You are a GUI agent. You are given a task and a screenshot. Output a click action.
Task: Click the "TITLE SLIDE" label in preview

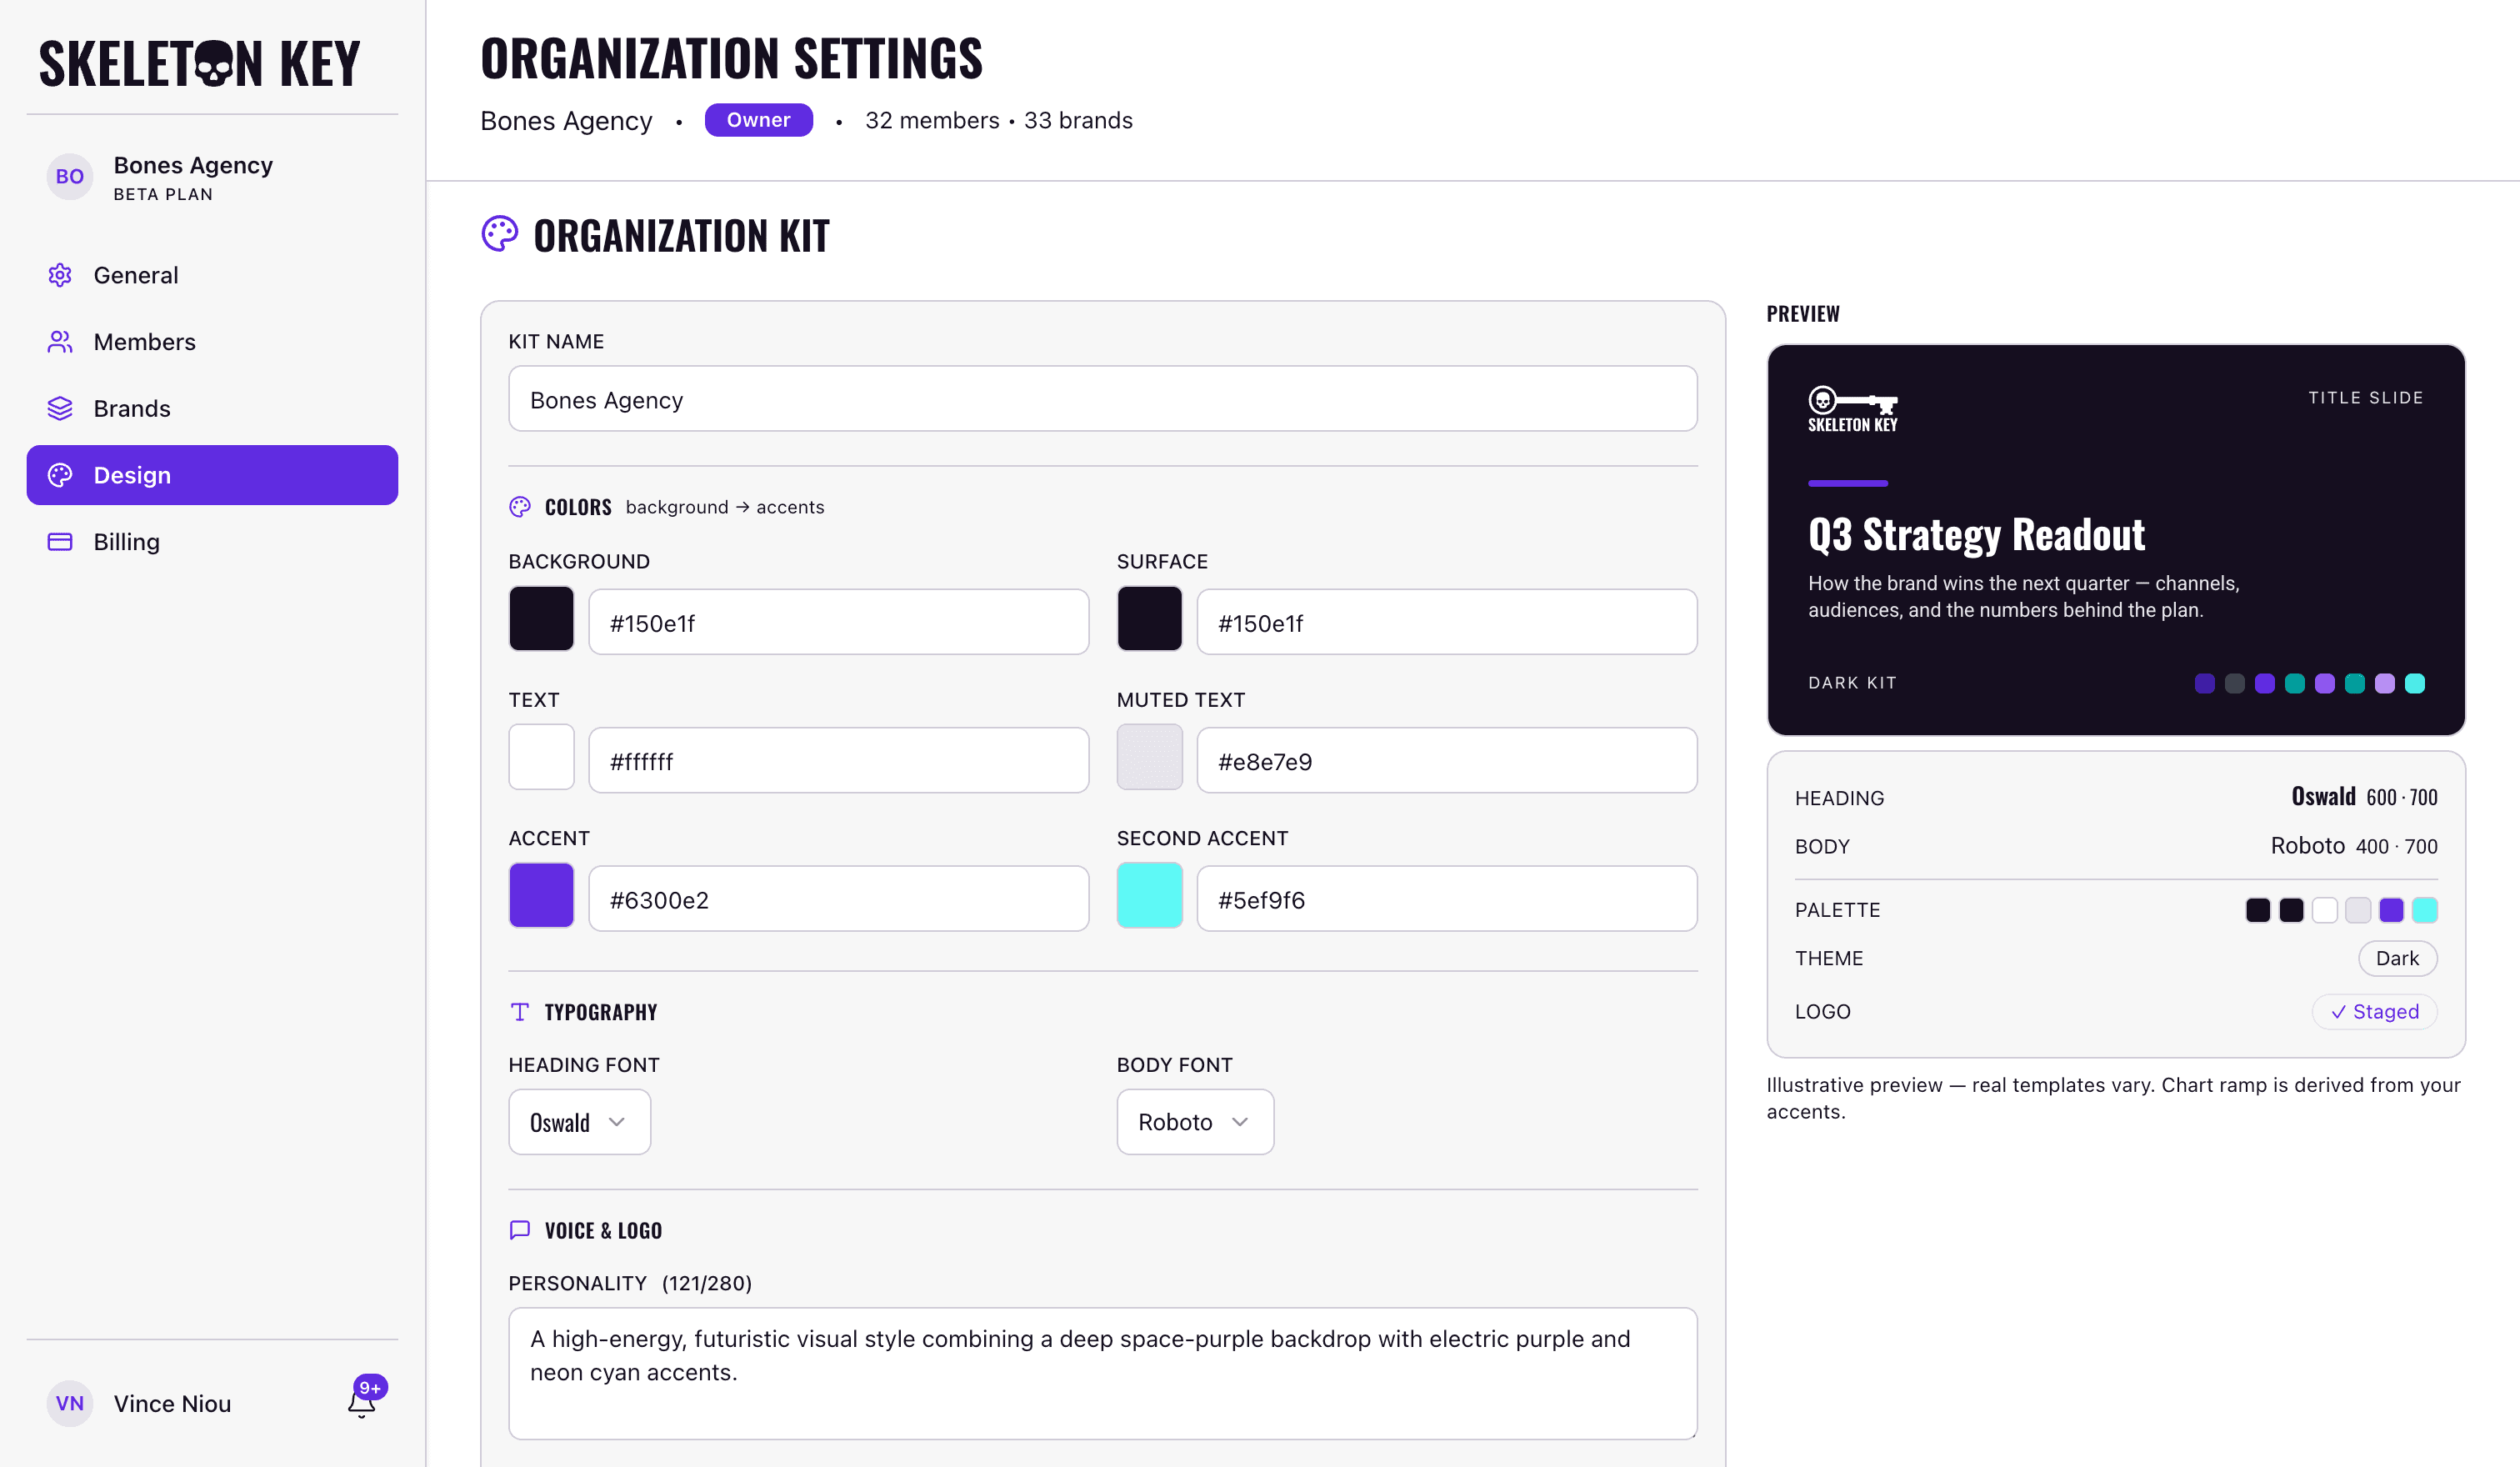2365,398
